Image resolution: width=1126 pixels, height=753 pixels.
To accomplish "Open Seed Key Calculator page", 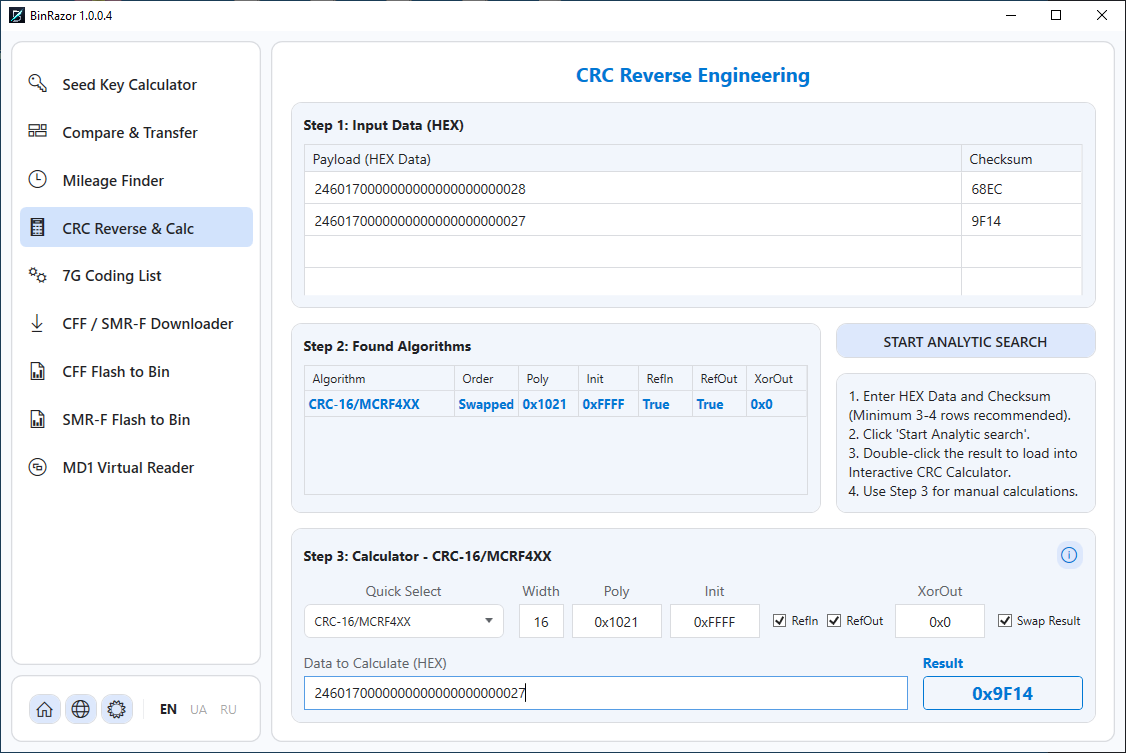I will click(136, 84).
